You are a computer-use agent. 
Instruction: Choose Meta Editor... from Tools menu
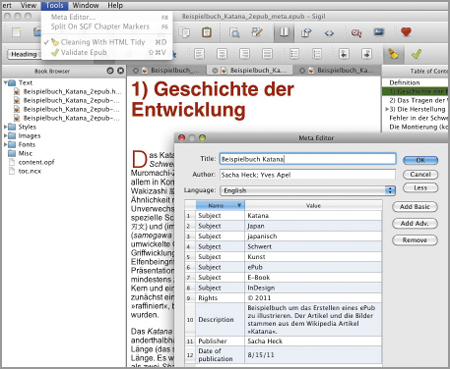click(x=106, y=17)
